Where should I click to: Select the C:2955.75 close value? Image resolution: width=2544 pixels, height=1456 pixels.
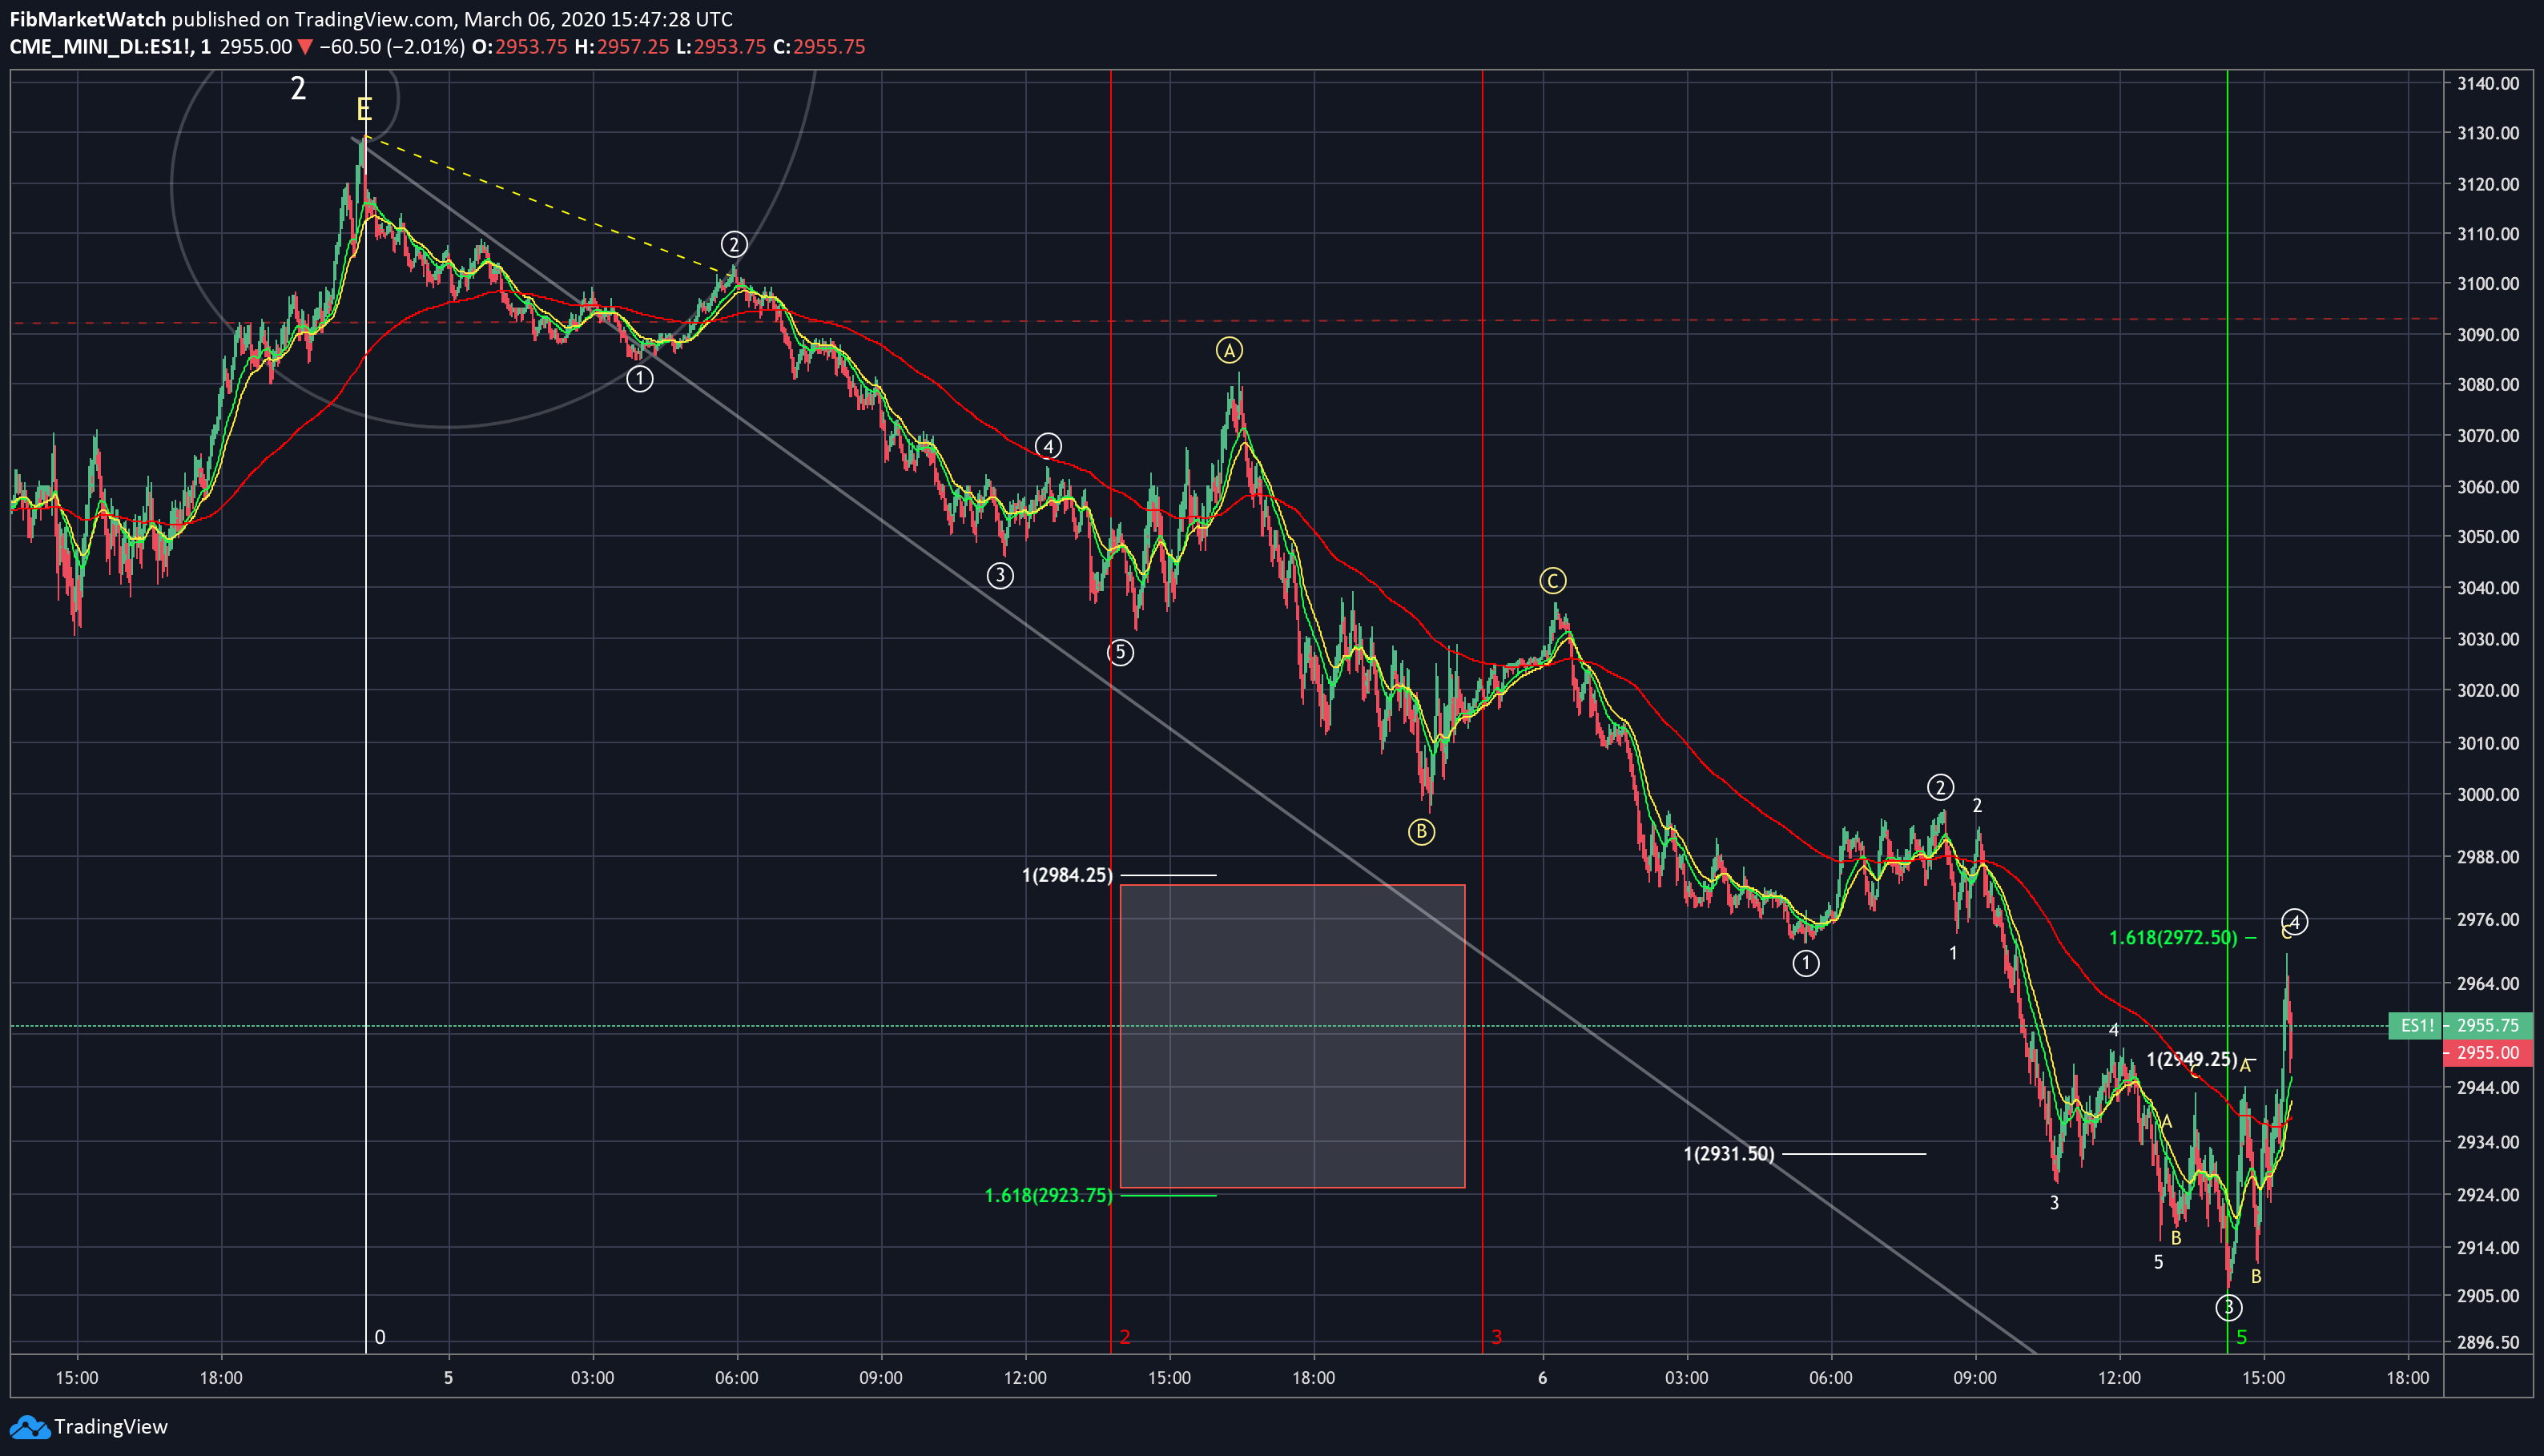click(819, 47)
